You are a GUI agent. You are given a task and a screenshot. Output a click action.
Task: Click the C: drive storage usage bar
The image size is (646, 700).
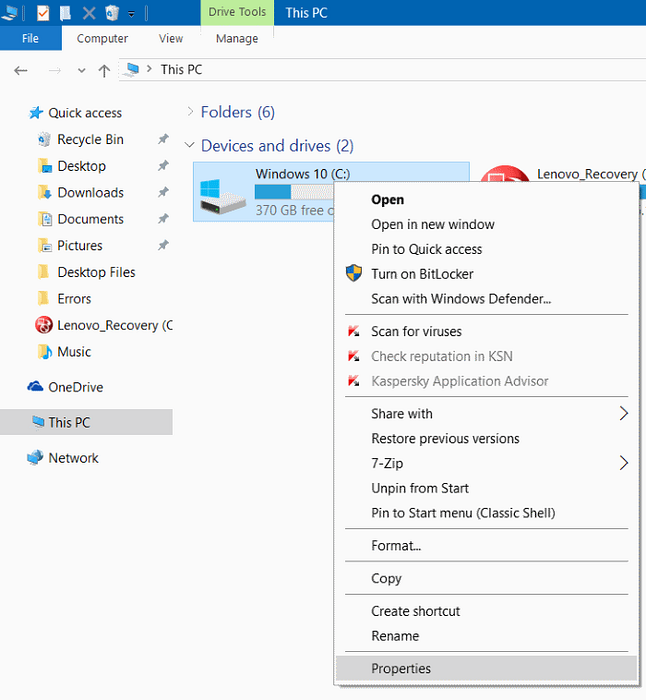click(x=290, y=192)
